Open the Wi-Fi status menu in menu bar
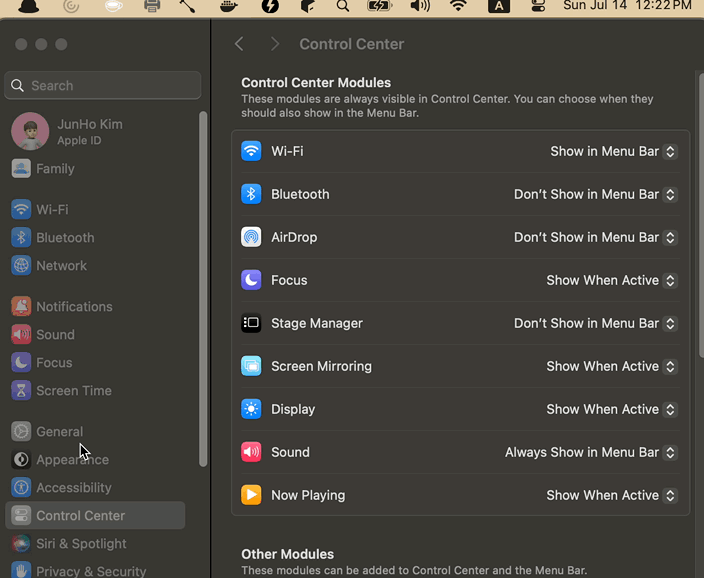704x578 pixels. tap(458, 6)
